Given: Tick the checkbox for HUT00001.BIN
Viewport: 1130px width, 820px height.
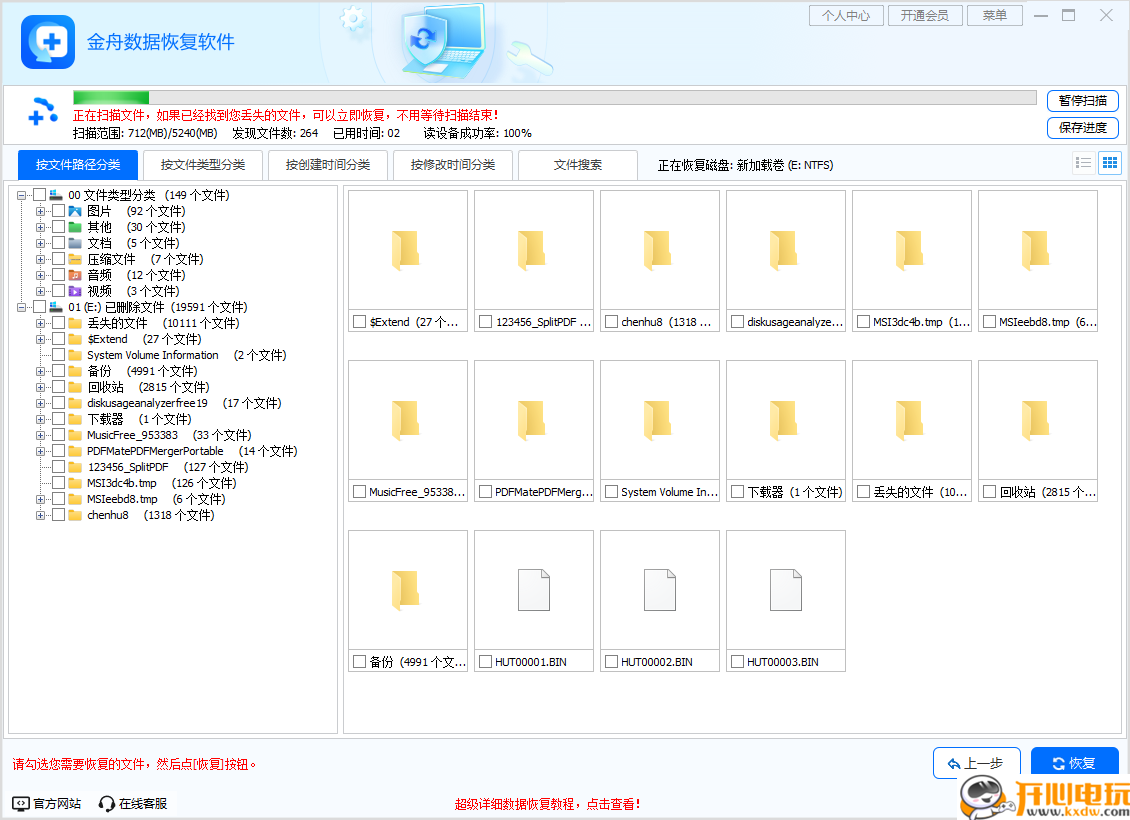Looking at the screenshot, I should [484, 661].
